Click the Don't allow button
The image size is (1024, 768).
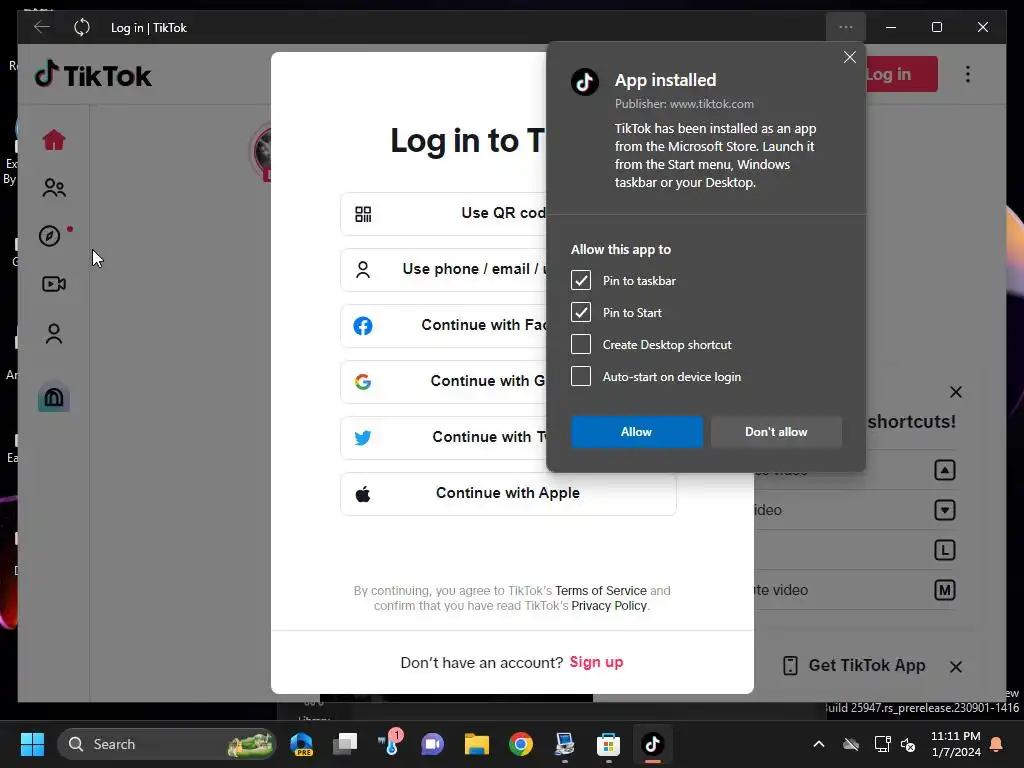[776, 432]
